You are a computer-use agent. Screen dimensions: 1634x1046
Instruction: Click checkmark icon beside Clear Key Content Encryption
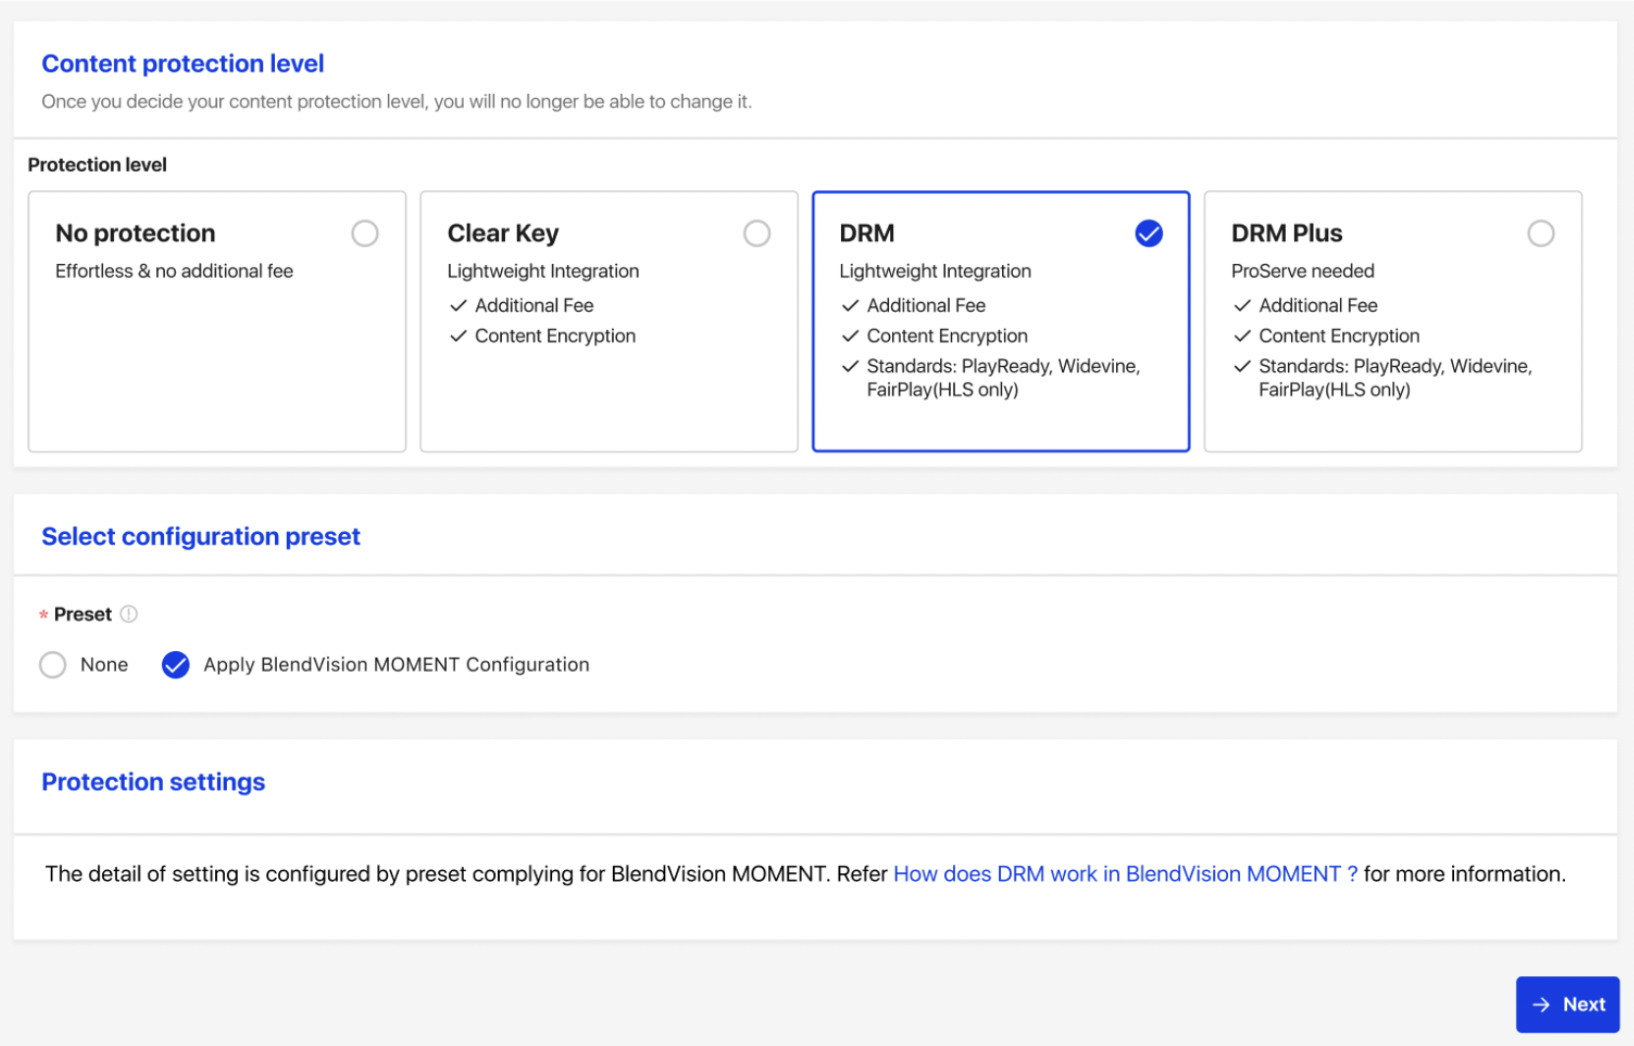tap(458, 336)
